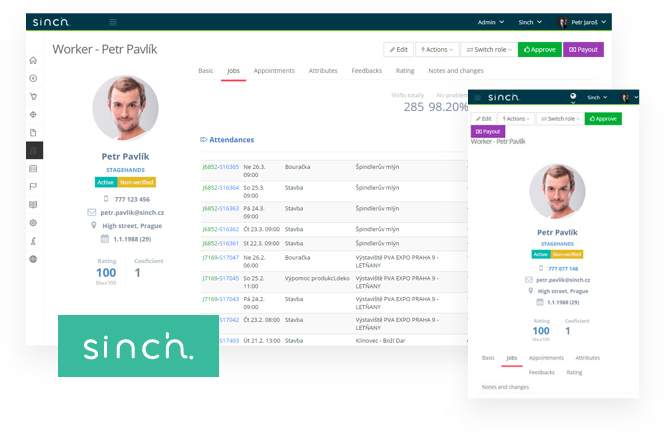
Task: Click the shopping cart sidebar icon
Action: coord(33,96)
